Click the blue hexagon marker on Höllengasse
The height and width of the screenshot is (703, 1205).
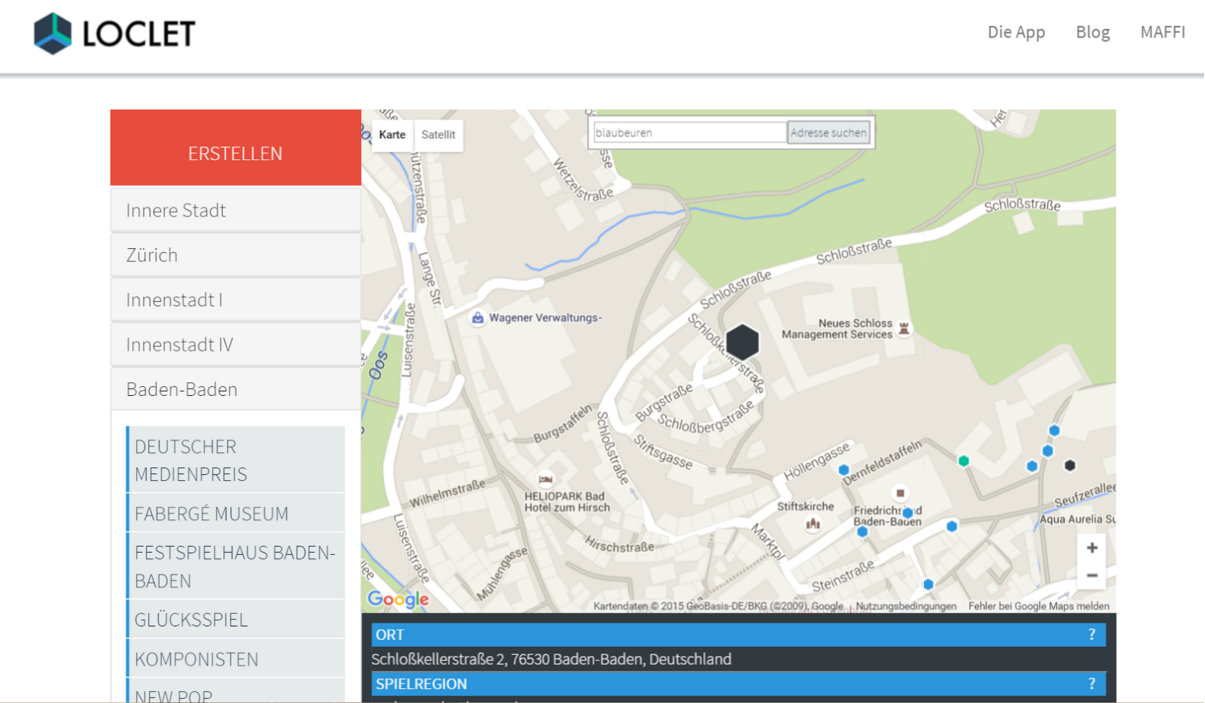(x=843, y=470)
